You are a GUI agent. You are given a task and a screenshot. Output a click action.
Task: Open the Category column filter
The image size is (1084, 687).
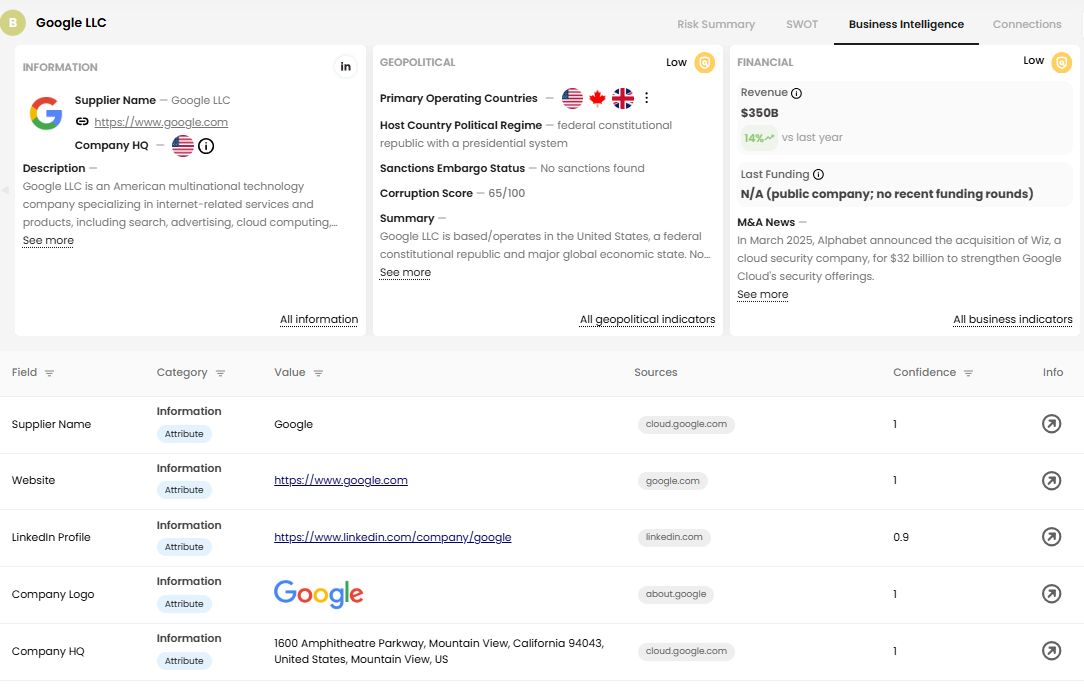click(x=220, y=373)
